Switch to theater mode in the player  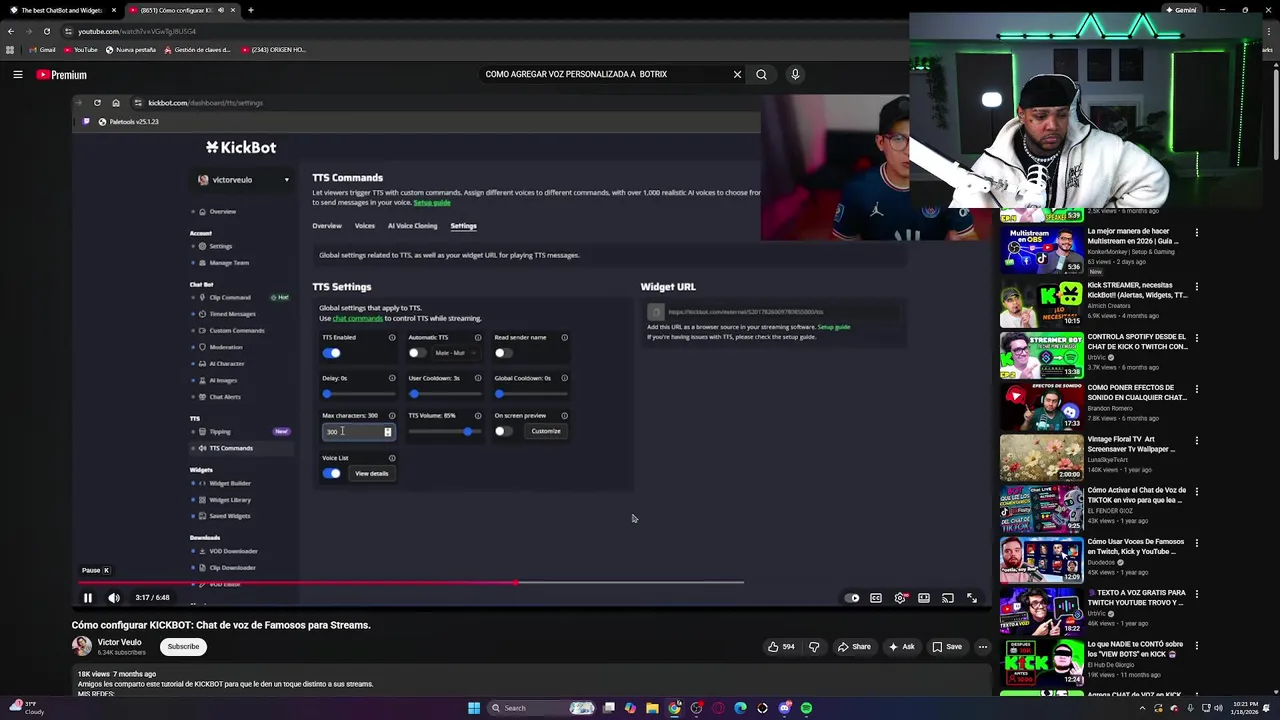pyautogui.click(x=924, y=598)
